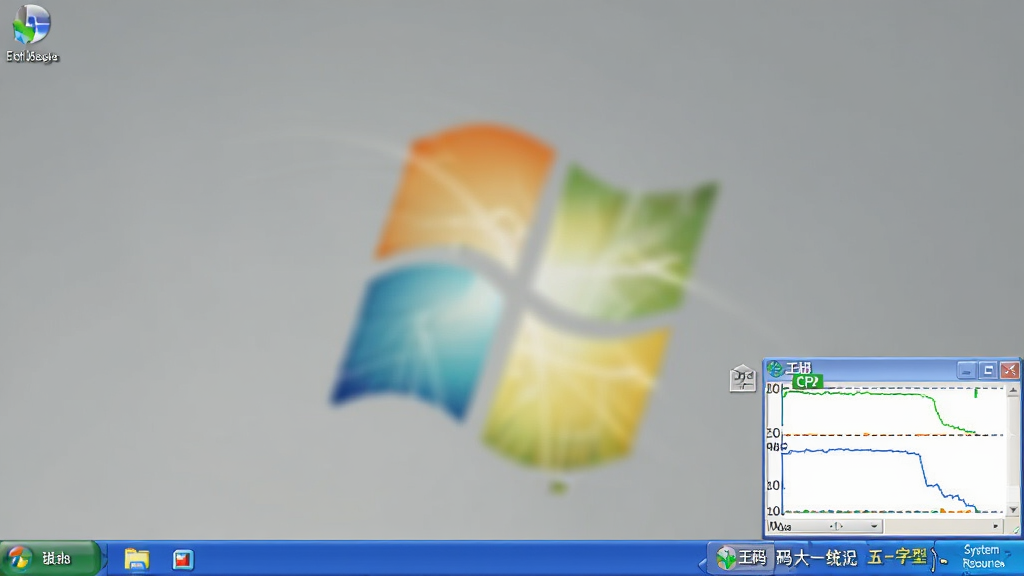Click the right arrow on the graph's bottom scrollbar
The width and height of the screenshot is (1024, 576).
click(x=996, y=526)
